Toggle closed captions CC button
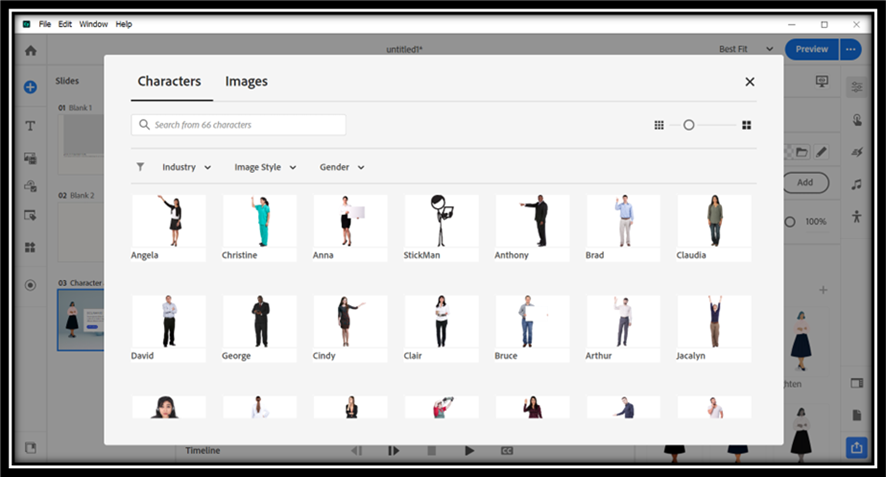The width and height of the screenshot is (886, 477). 507,451
